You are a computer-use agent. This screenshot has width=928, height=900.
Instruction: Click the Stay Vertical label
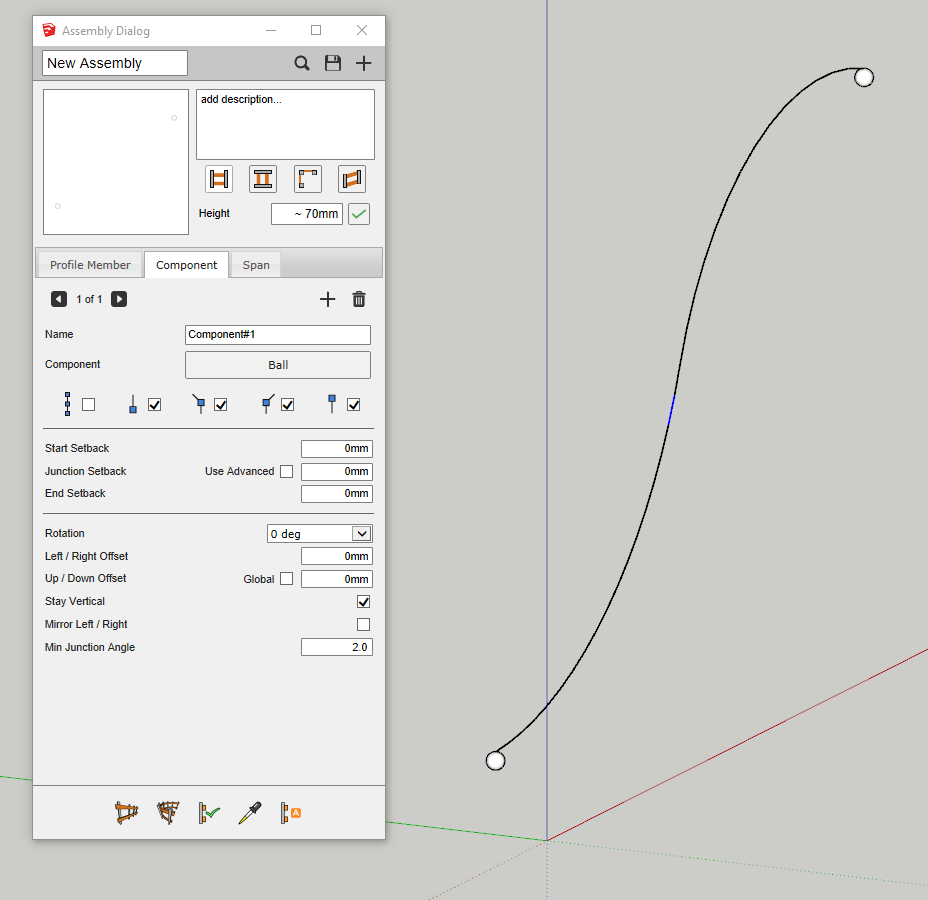(75, 602)
